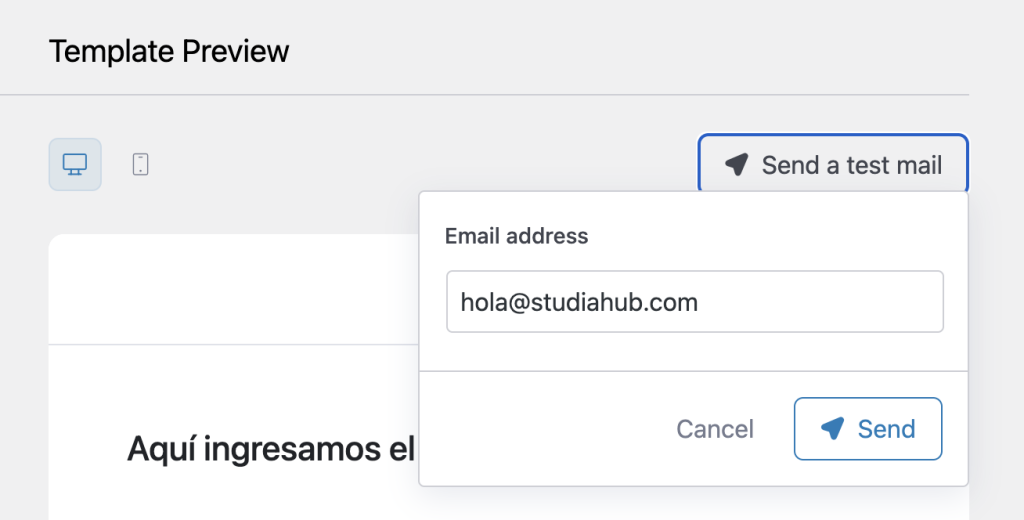1024x520 pixels.
Task: Cancel the test mail dialog
Action: point(715,429)
